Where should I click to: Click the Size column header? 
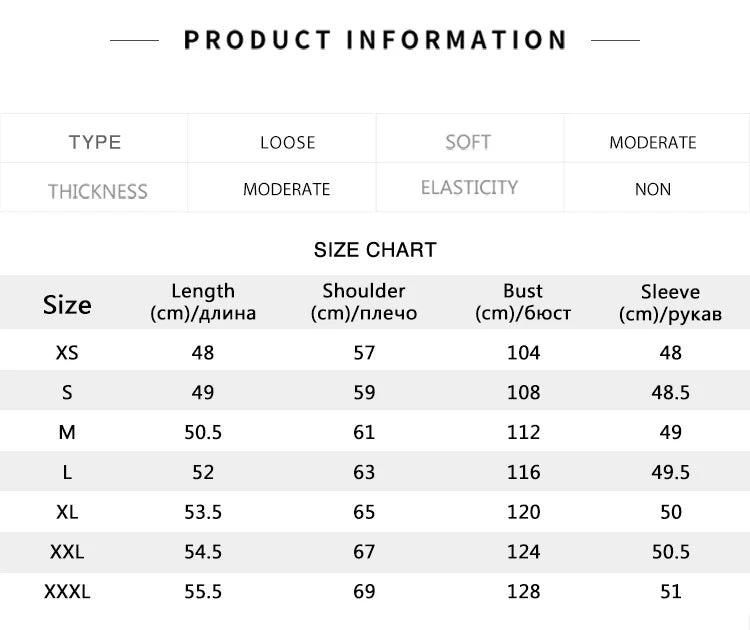(x=67, y=304)
